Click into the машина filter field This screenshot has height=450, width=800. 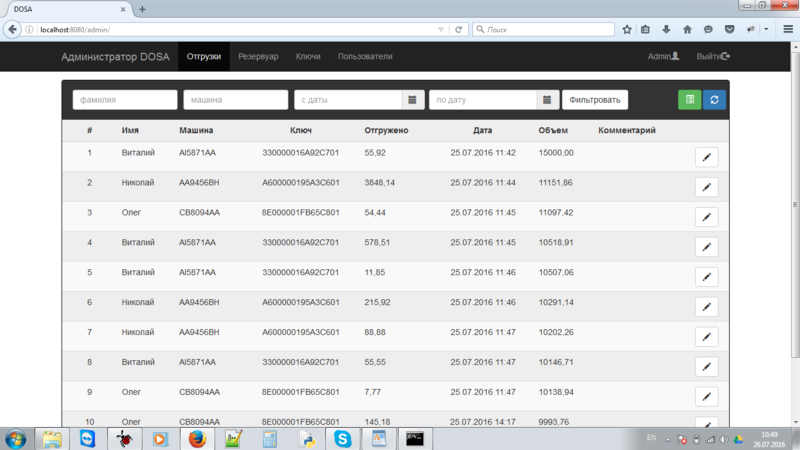[x=235, y=100]
